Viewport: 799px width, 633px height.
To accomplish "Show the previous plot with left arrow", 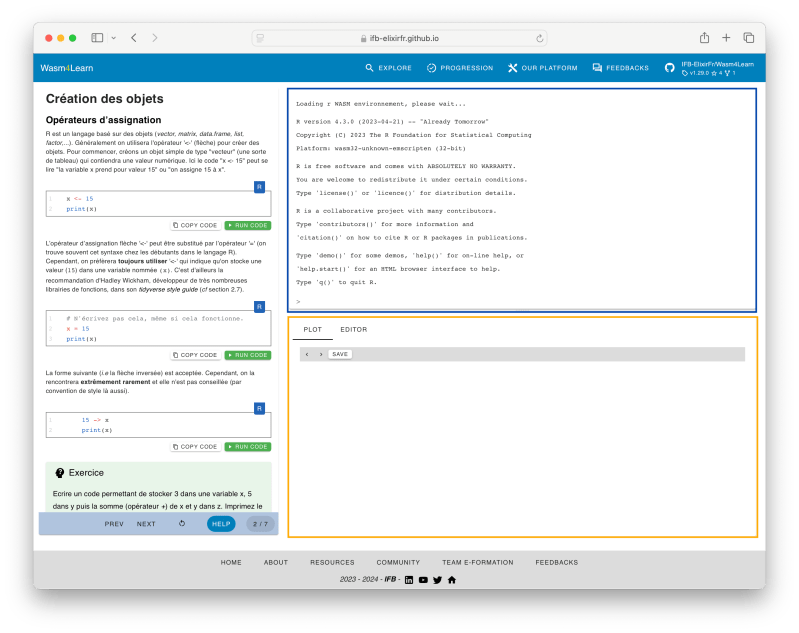I will tap(307, 354).
